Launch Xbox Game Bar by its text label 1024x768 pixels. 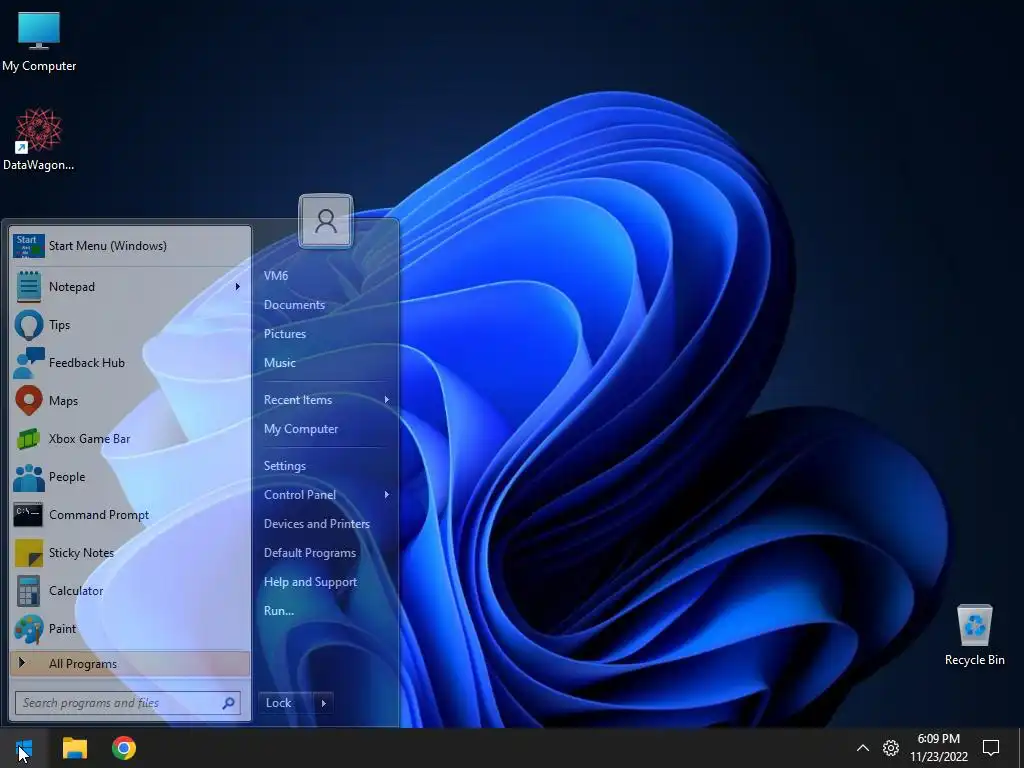89,439
